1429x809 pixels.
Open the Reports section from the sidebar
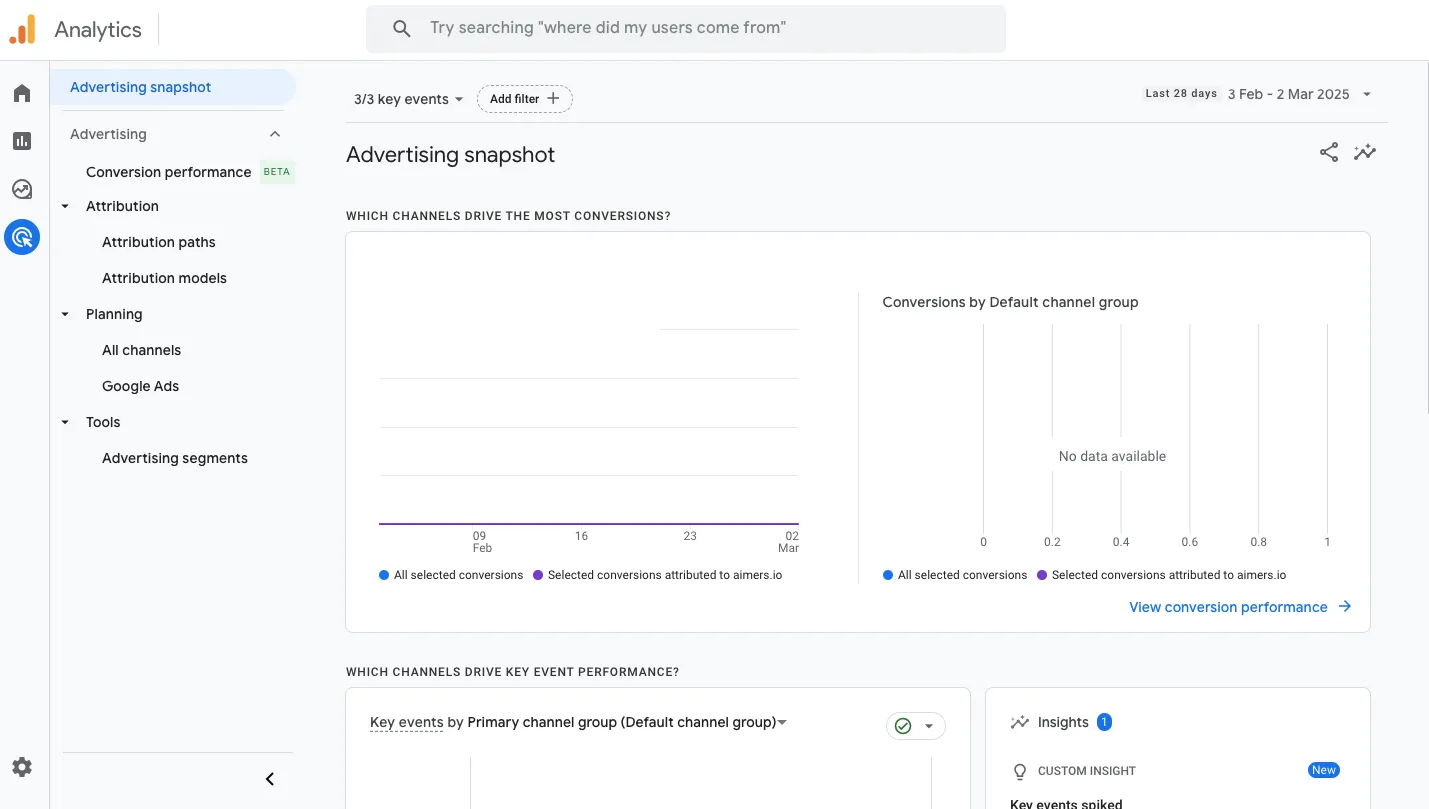[22, 140]
